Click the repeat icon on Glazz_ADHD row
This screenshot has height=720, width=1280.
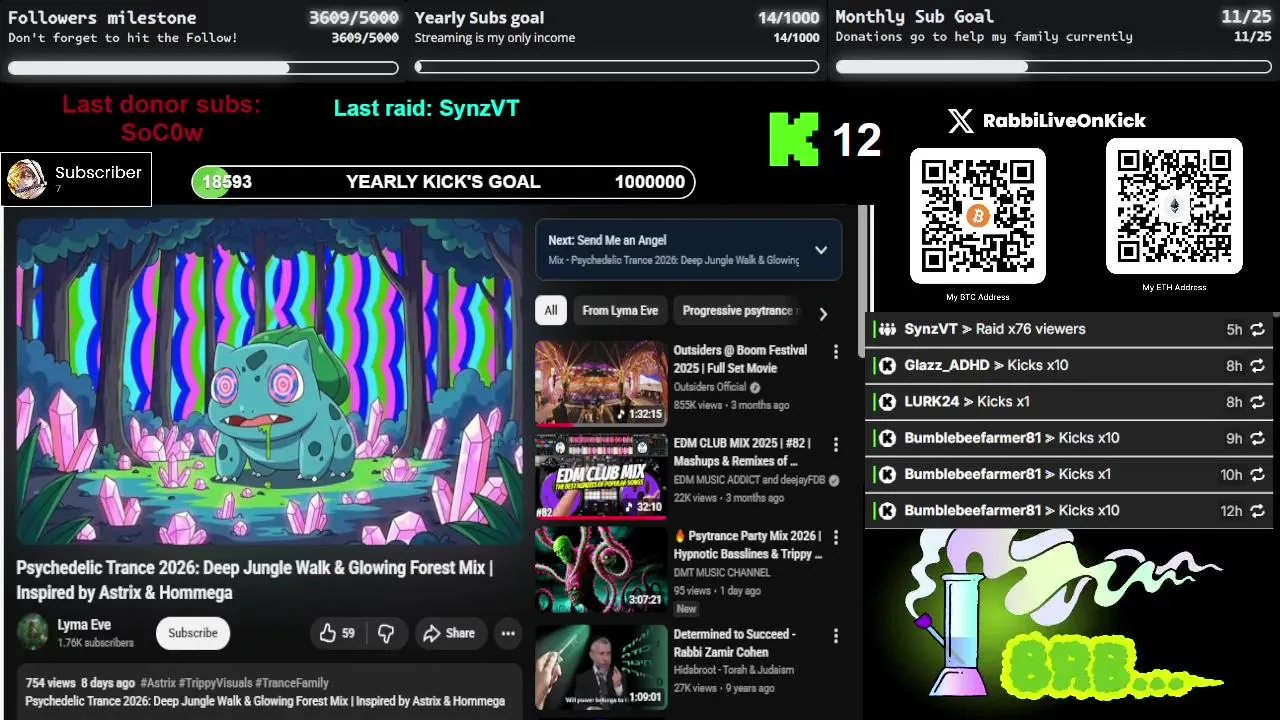[1258, 366]
